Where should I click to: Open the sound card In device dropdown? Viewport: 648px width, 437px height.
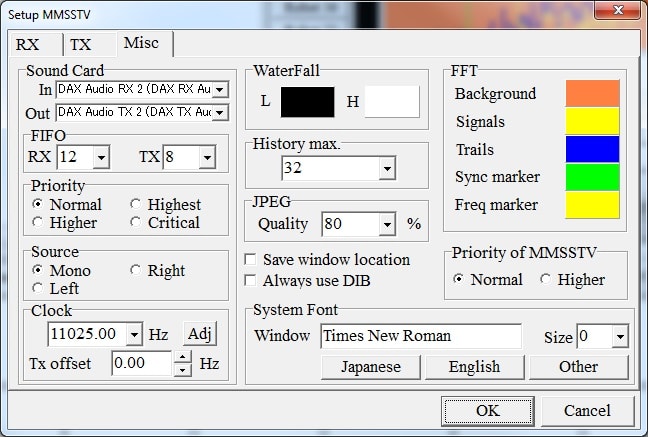[x=220, y=89]
